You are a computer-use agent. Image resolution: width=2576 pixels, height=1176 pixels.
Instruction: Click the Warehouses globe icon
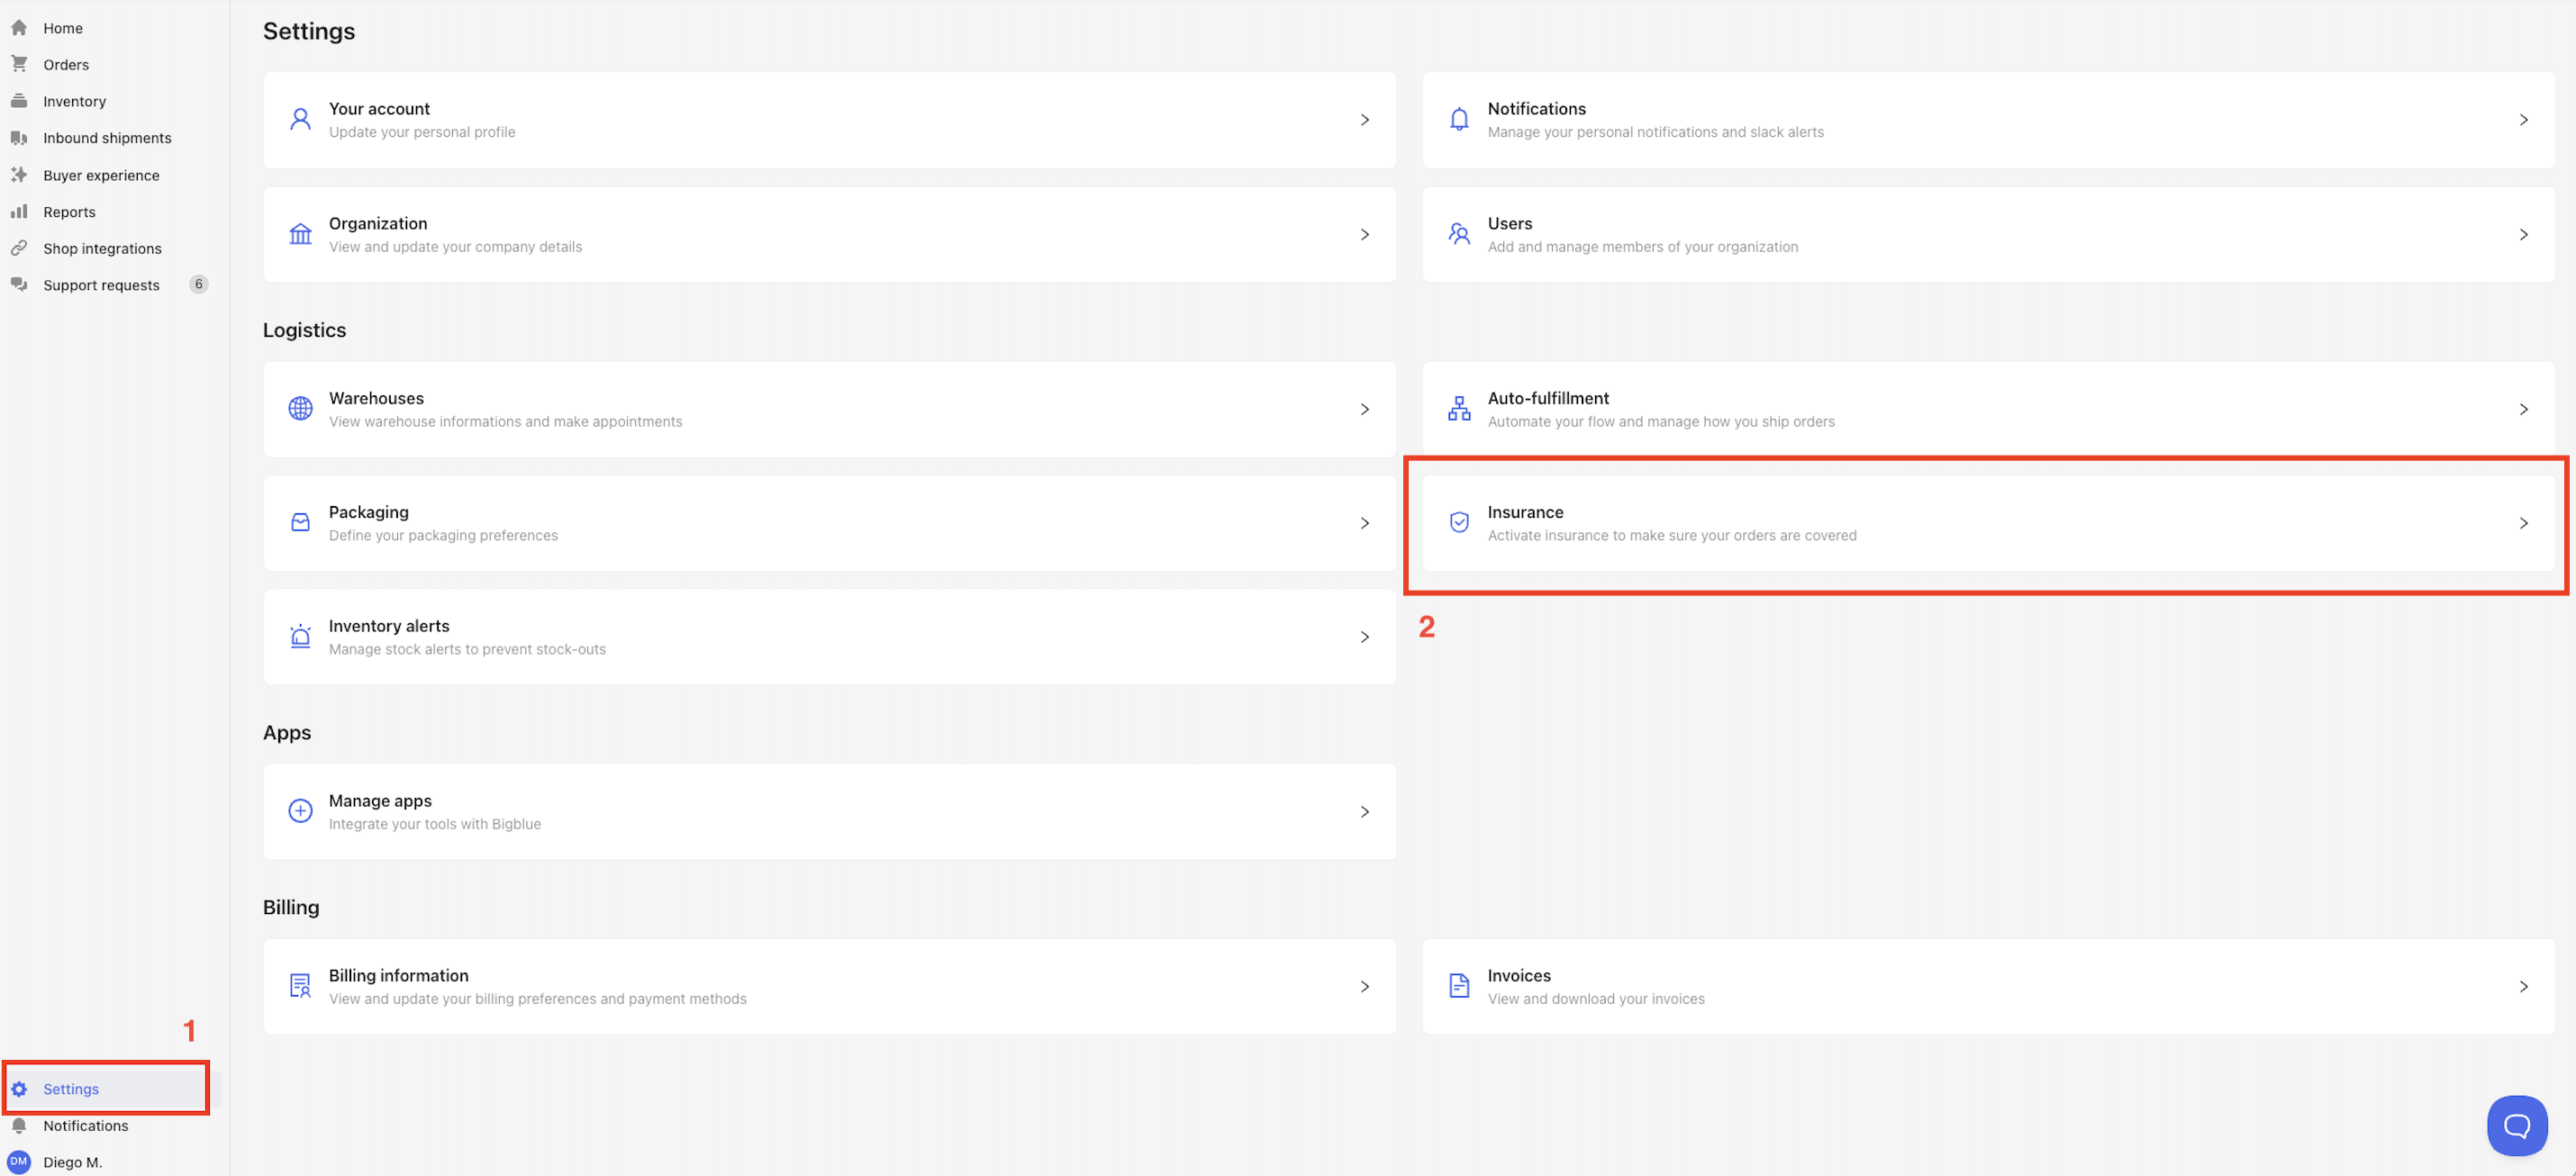tap(300, 409)
